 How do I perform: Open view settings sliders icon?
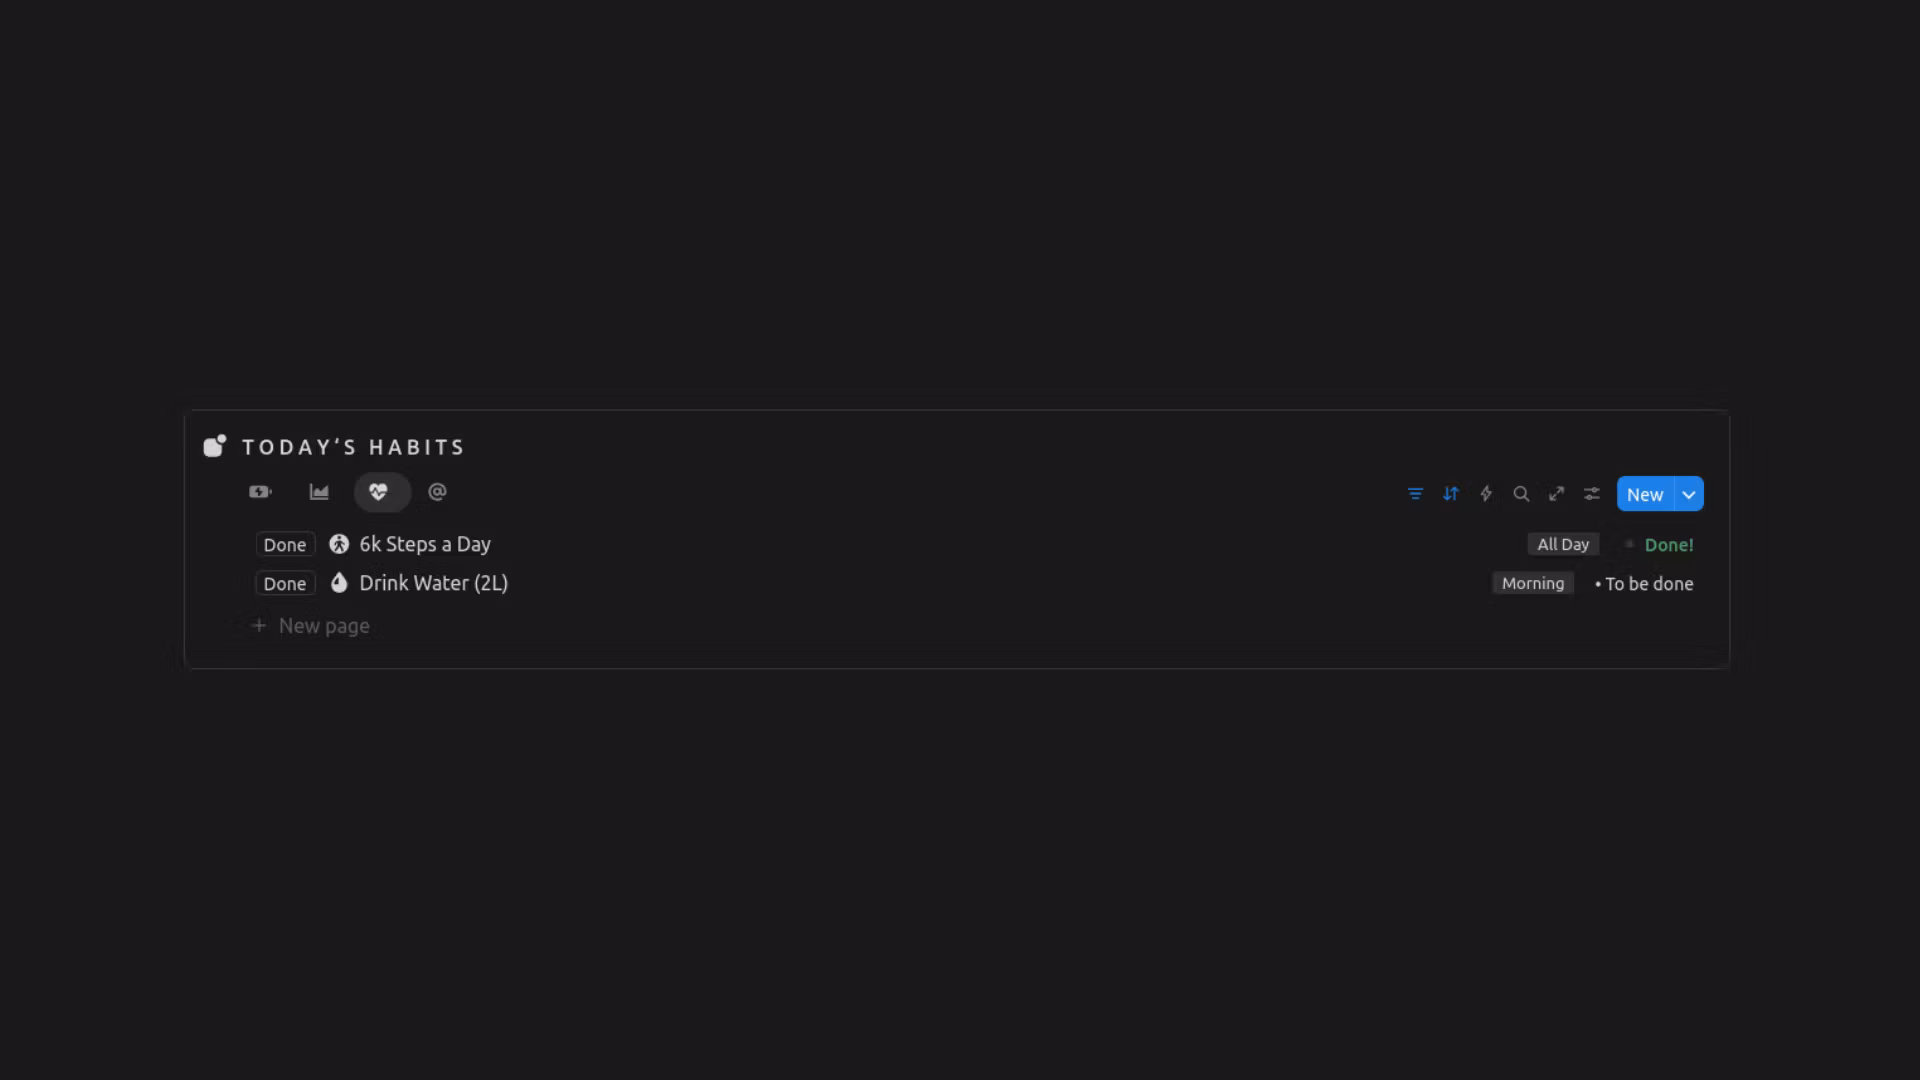1592,494
